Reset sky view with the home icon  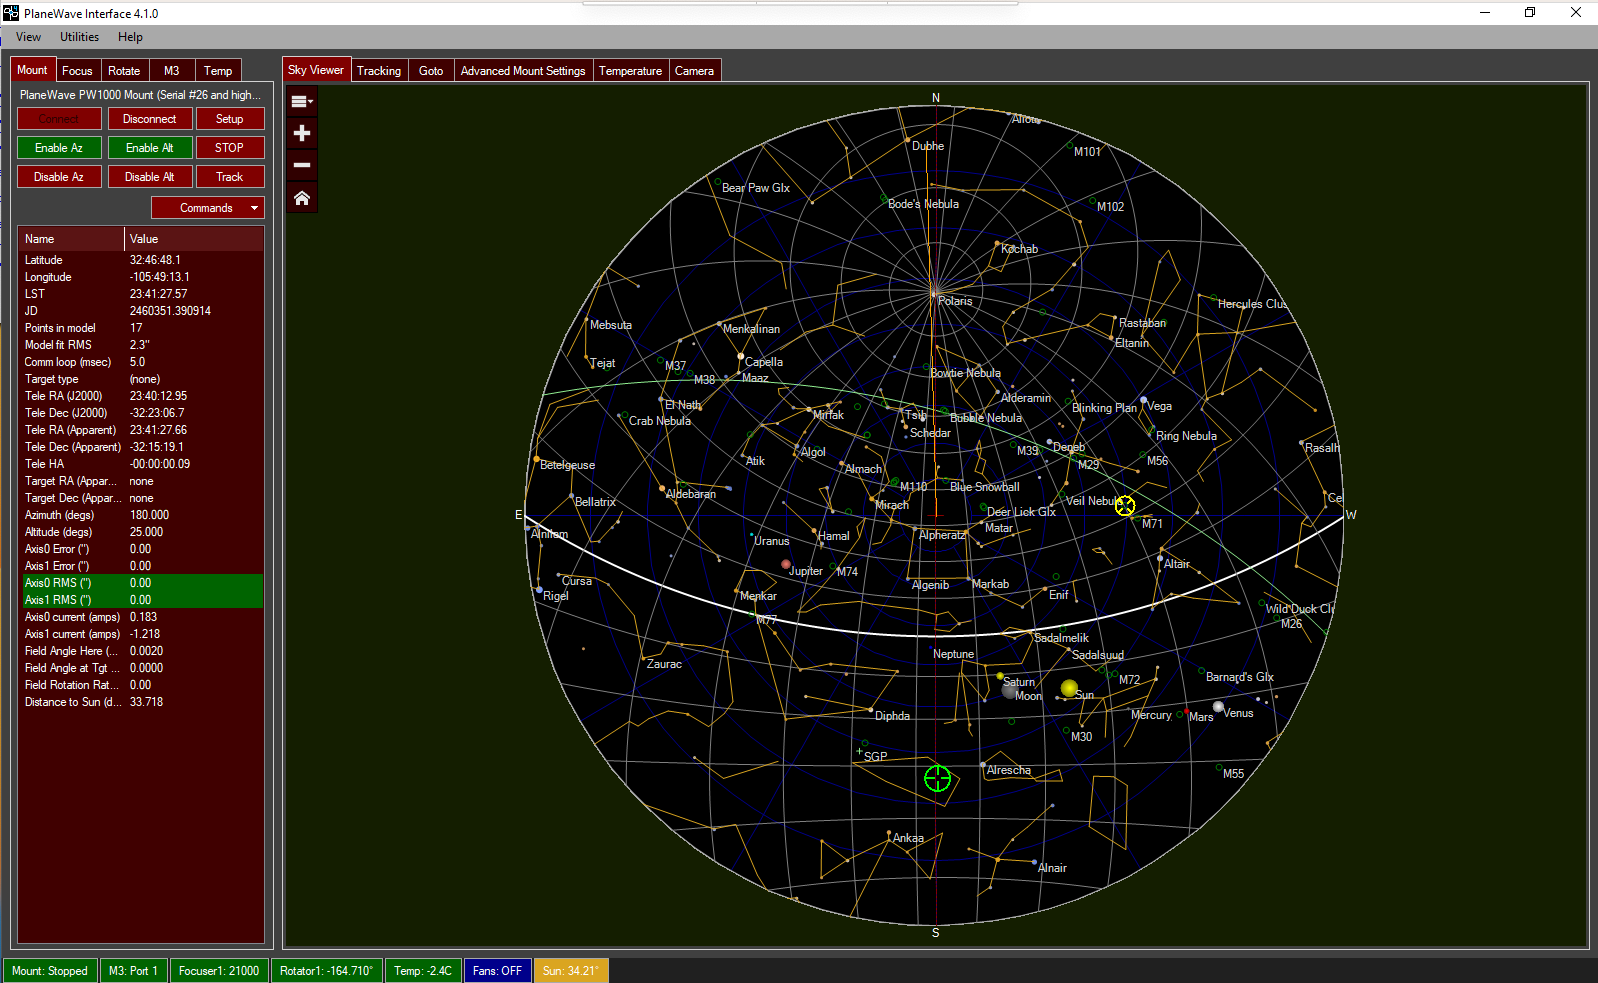click(301, 198)
